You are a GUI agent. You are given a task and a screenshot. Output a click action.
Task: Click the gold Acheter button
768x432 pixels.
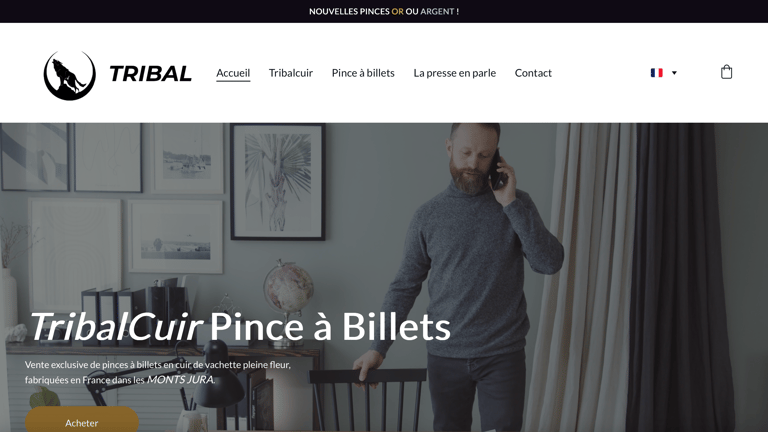[82, 420]
